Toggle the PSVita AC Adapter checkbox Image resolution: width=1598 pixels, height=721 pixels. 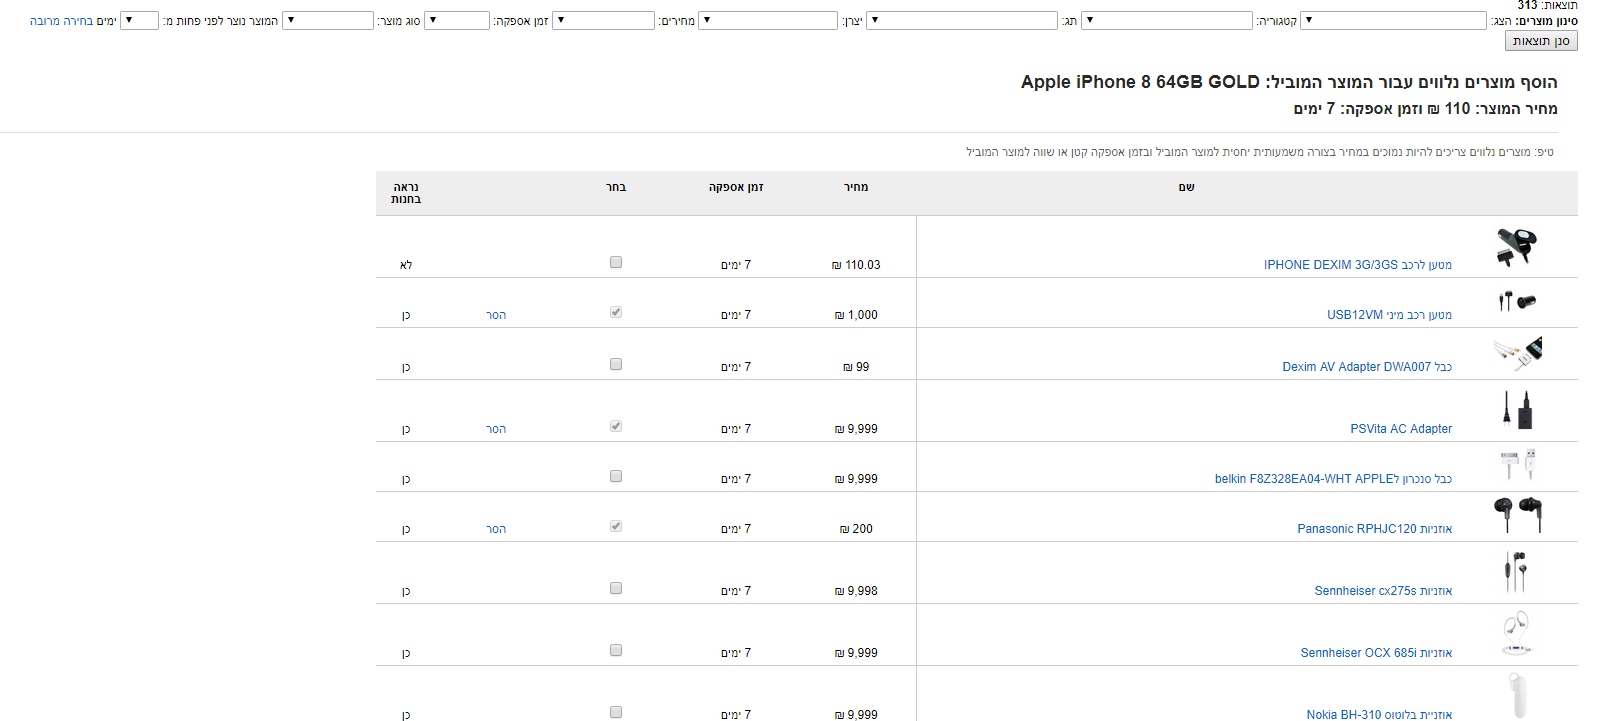pyautogui.click(x=616, y=426)
